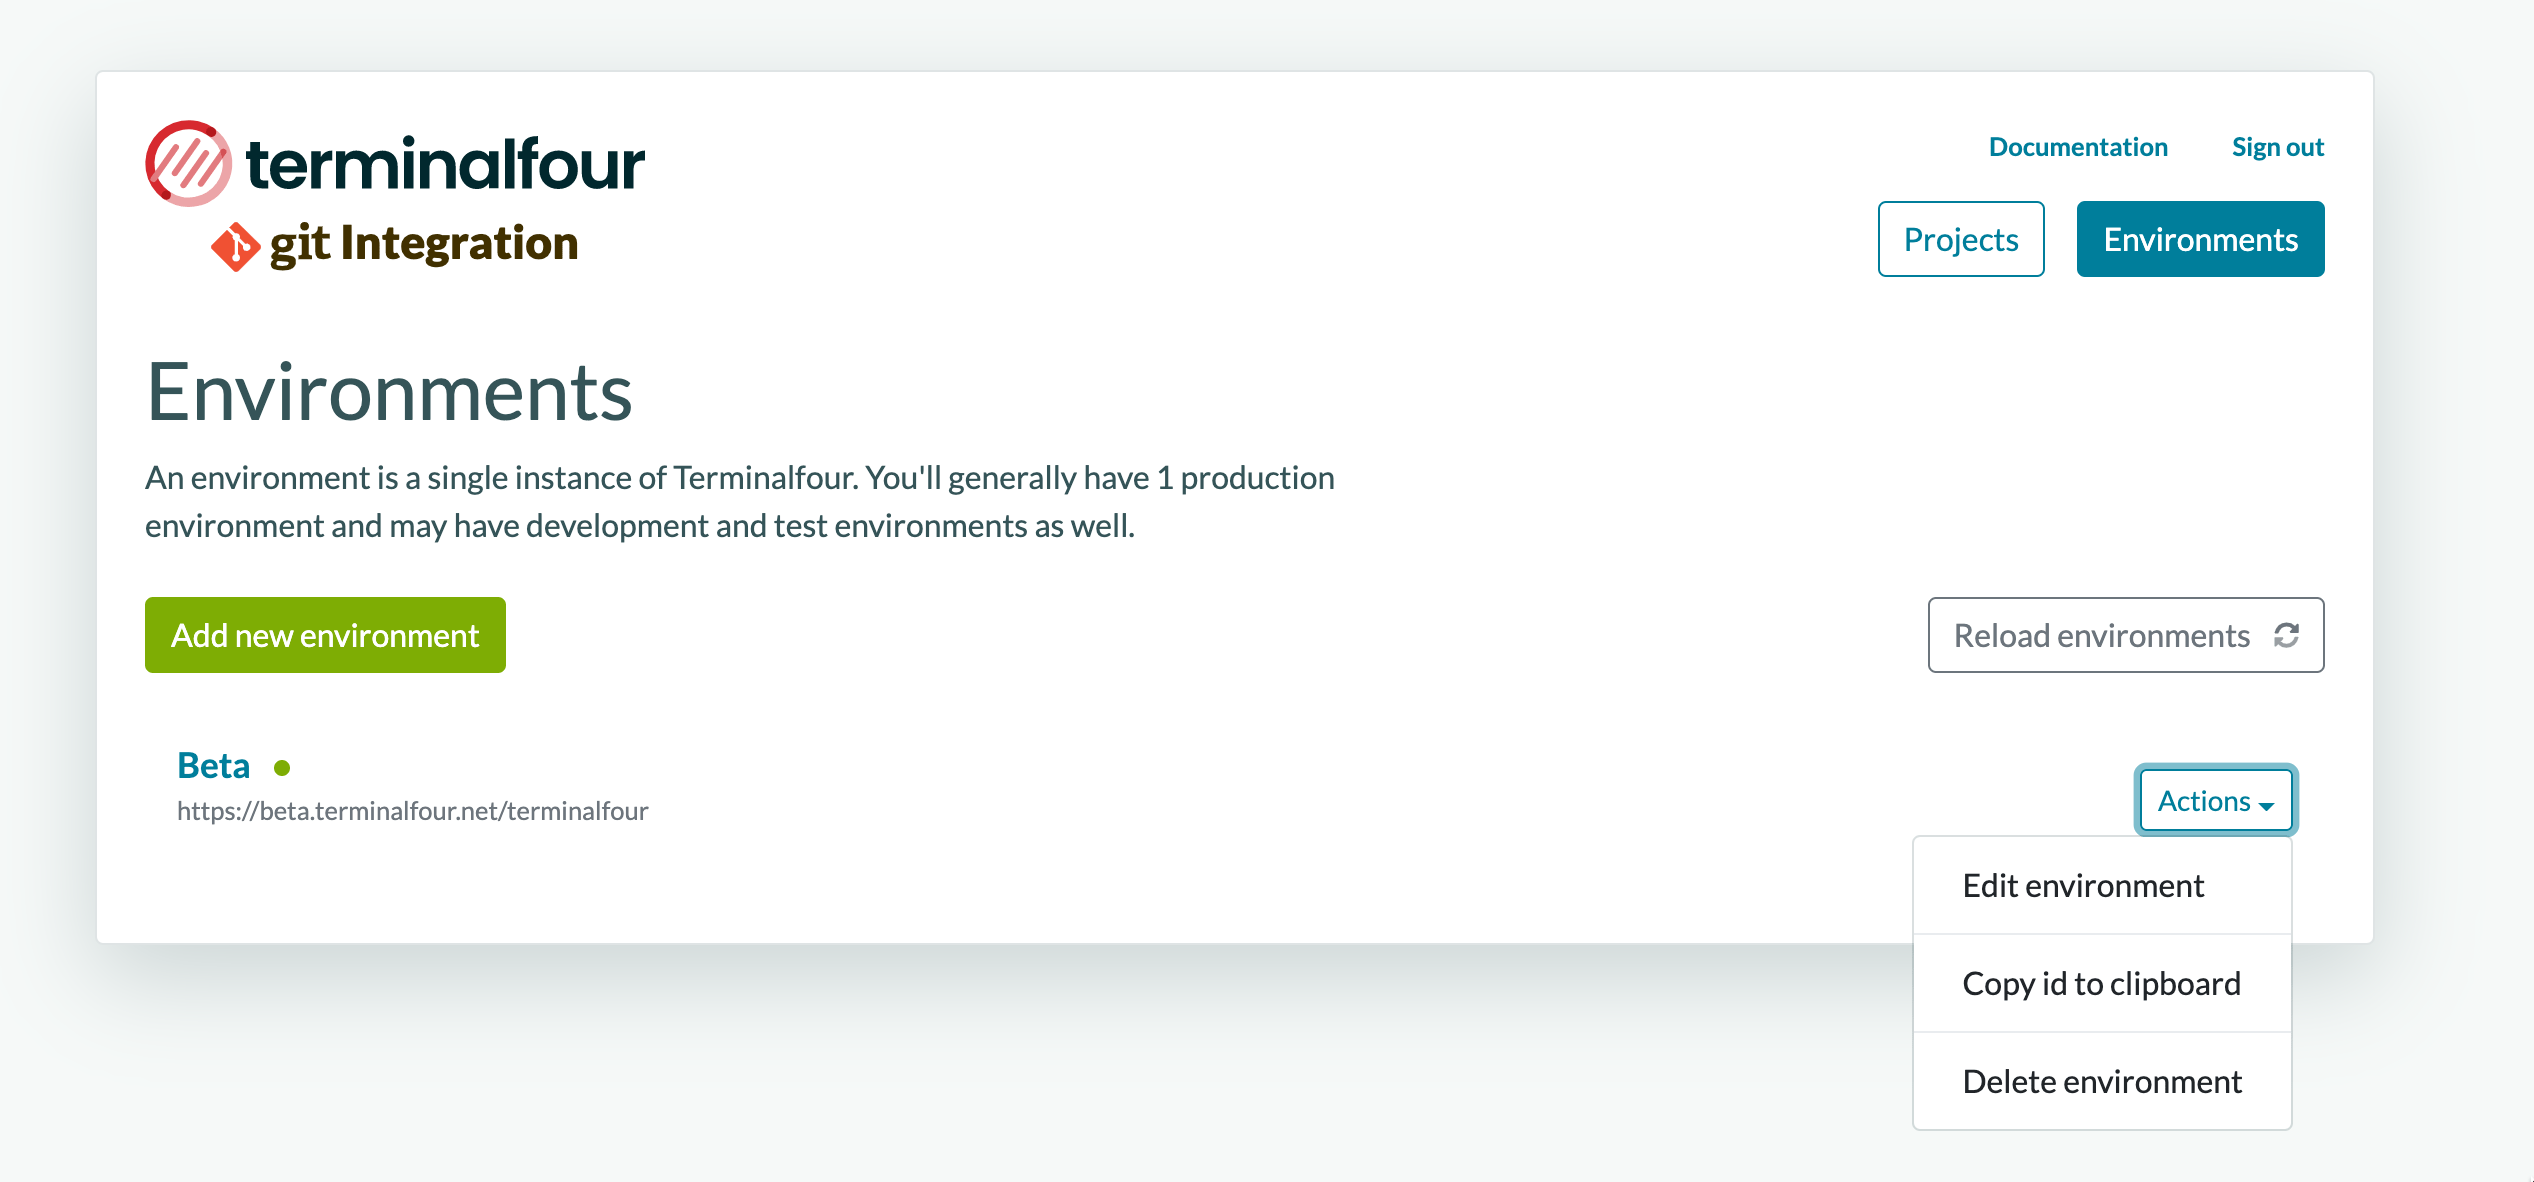Click the Beta environment name link

point(212,765)
